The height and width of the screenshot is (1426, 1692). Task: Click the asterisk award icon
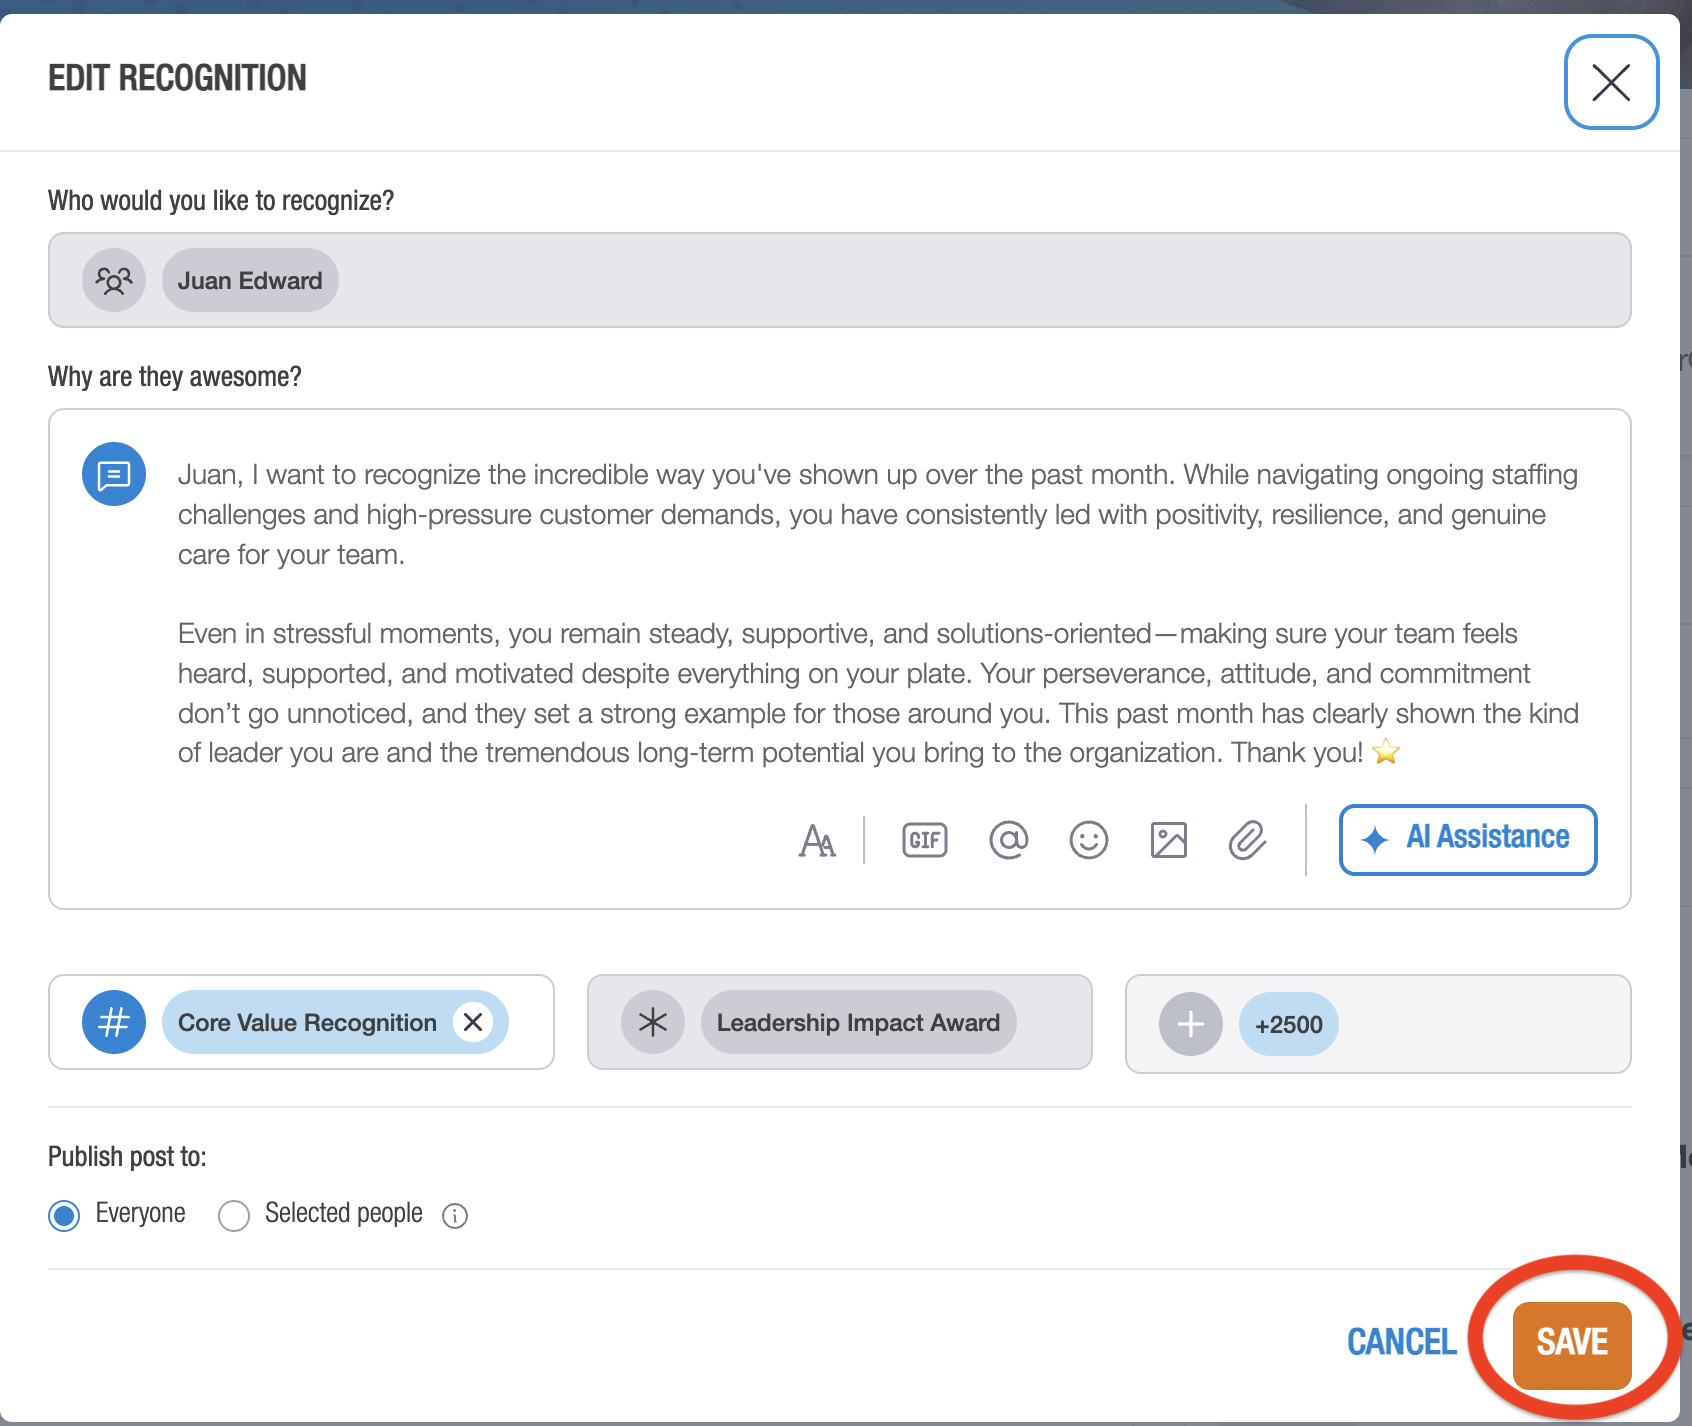point(653,1022)
